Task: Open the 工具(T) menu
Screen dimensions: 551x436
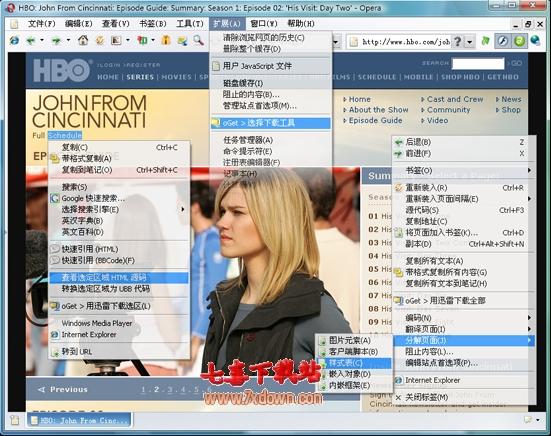Action: click(190, 24)
